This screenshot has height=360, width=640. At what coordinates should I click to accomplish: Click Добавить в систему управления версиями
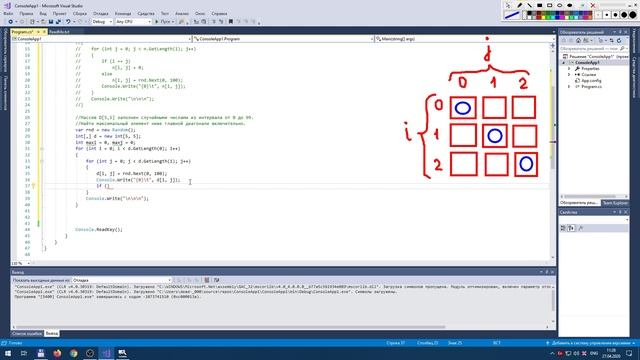tap(591, 343)
